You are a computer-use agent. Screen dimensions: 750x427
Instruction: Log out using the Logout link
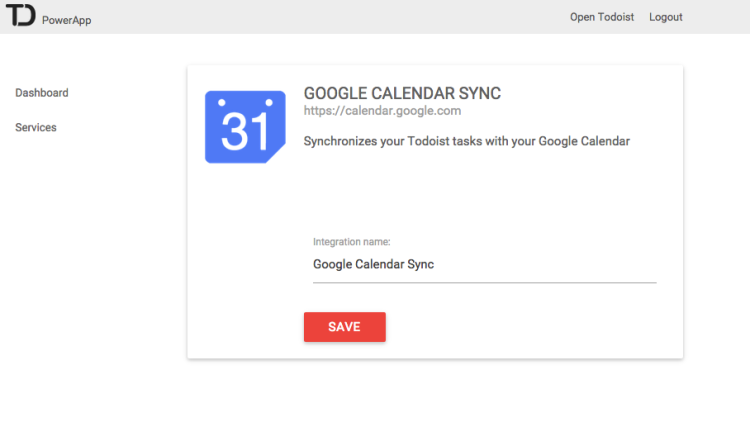(665, 17)
